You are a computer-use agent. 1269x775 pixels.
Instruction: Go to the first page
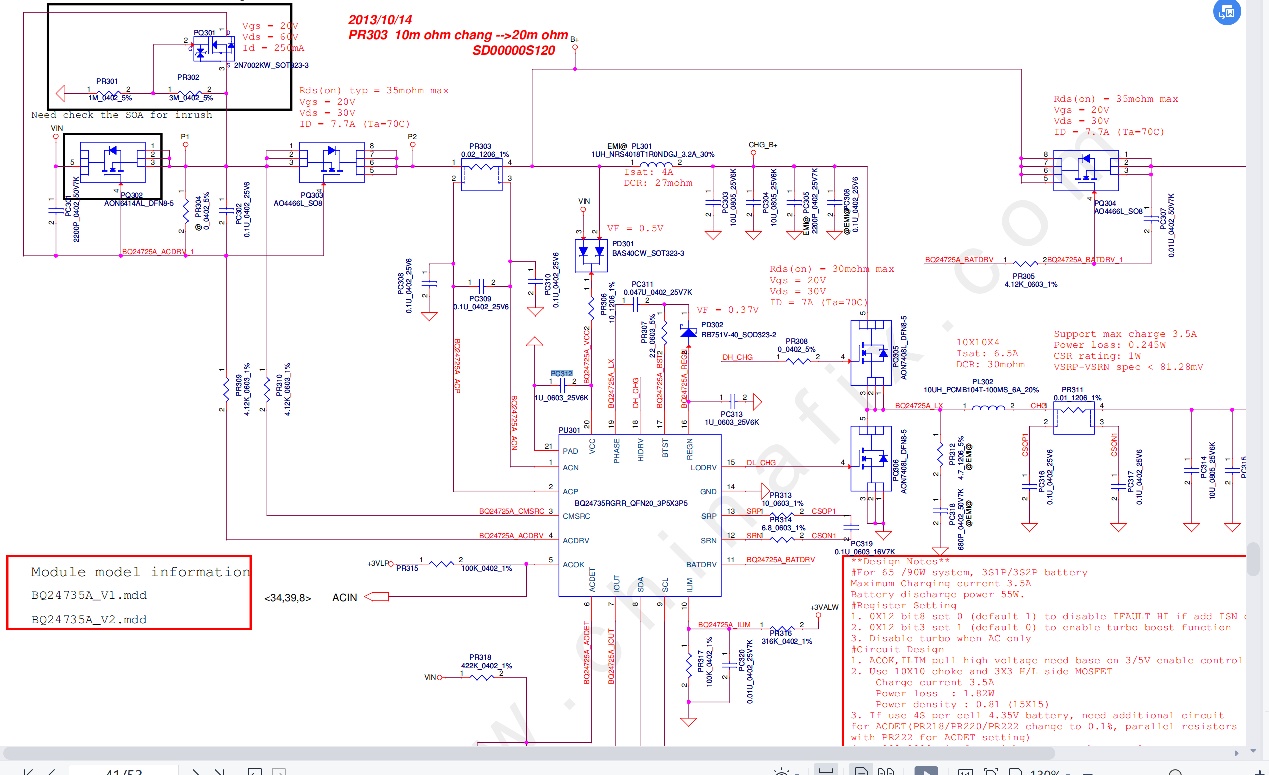[28, 773]
